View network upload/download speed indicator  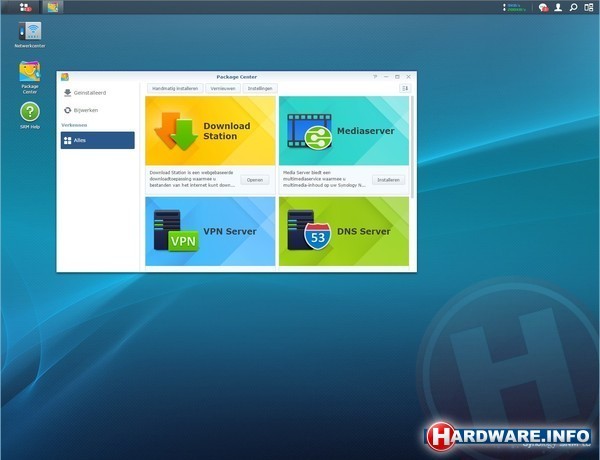515,7
